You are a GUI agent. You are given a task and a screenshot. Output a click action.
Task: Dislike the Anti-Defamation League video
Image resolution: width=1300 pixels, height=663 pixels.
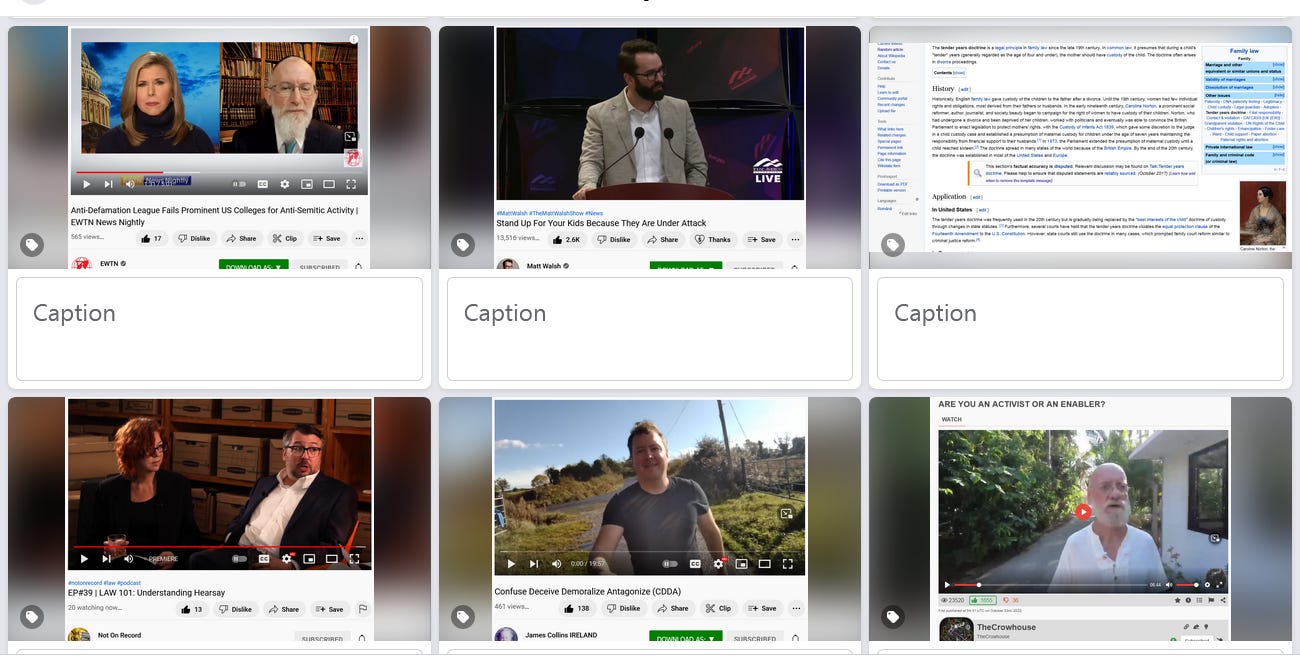point(193,239)
